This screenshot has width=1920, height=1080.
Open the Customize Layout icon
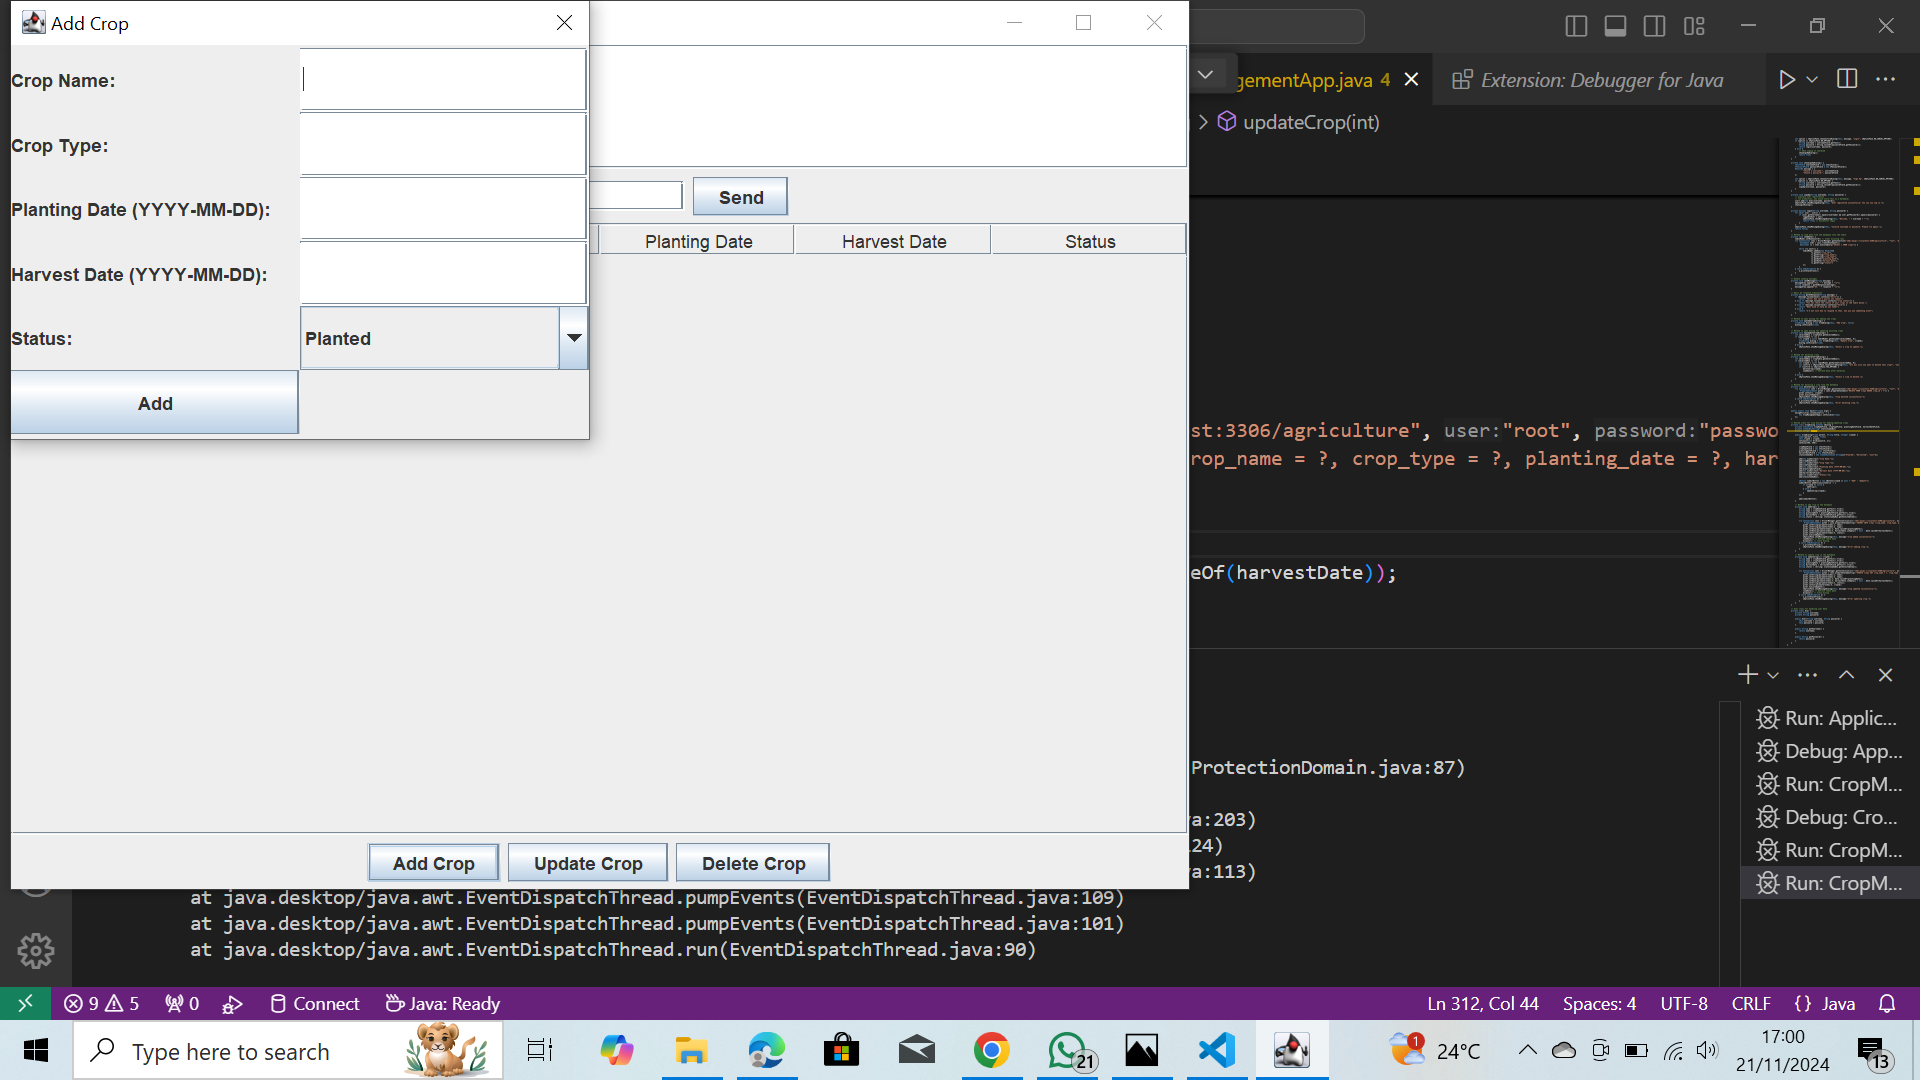click(x=1694, y=26)
